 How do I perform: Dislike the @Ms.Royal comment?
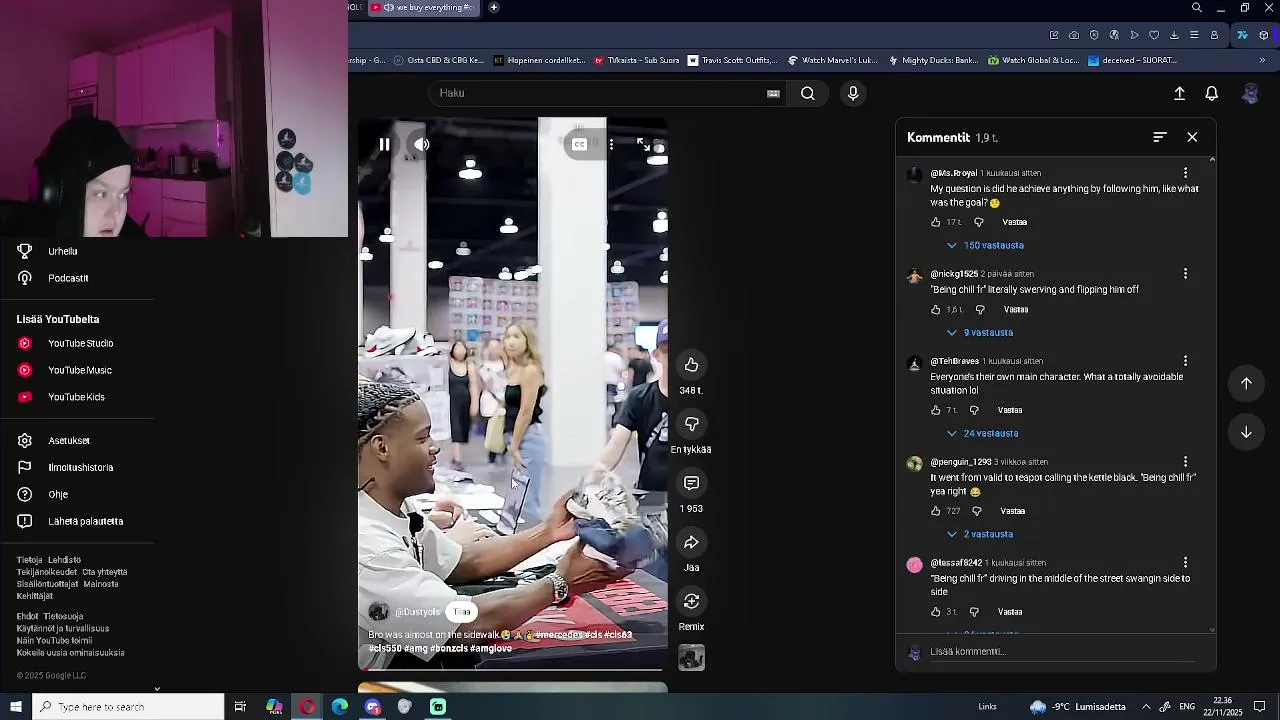click(979, 222)
